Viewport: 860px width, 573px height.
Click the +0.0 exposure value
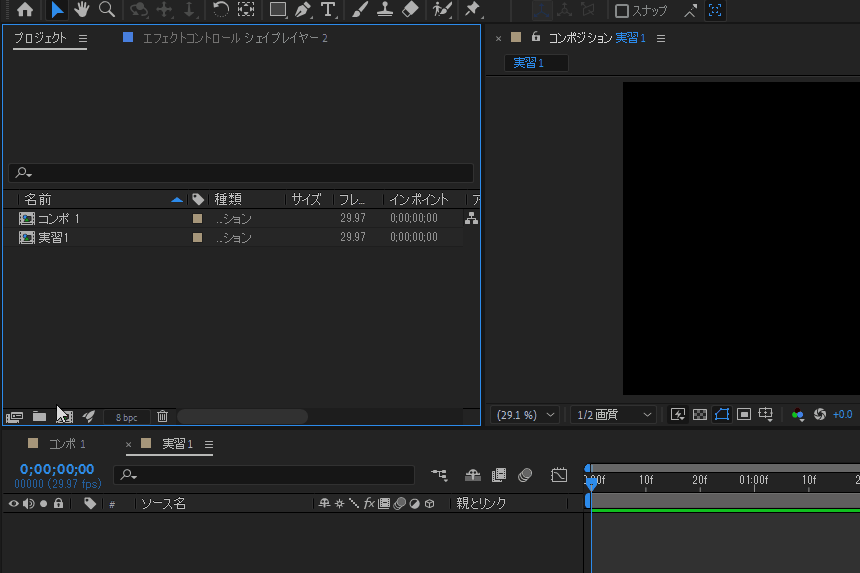click(842, 415)
